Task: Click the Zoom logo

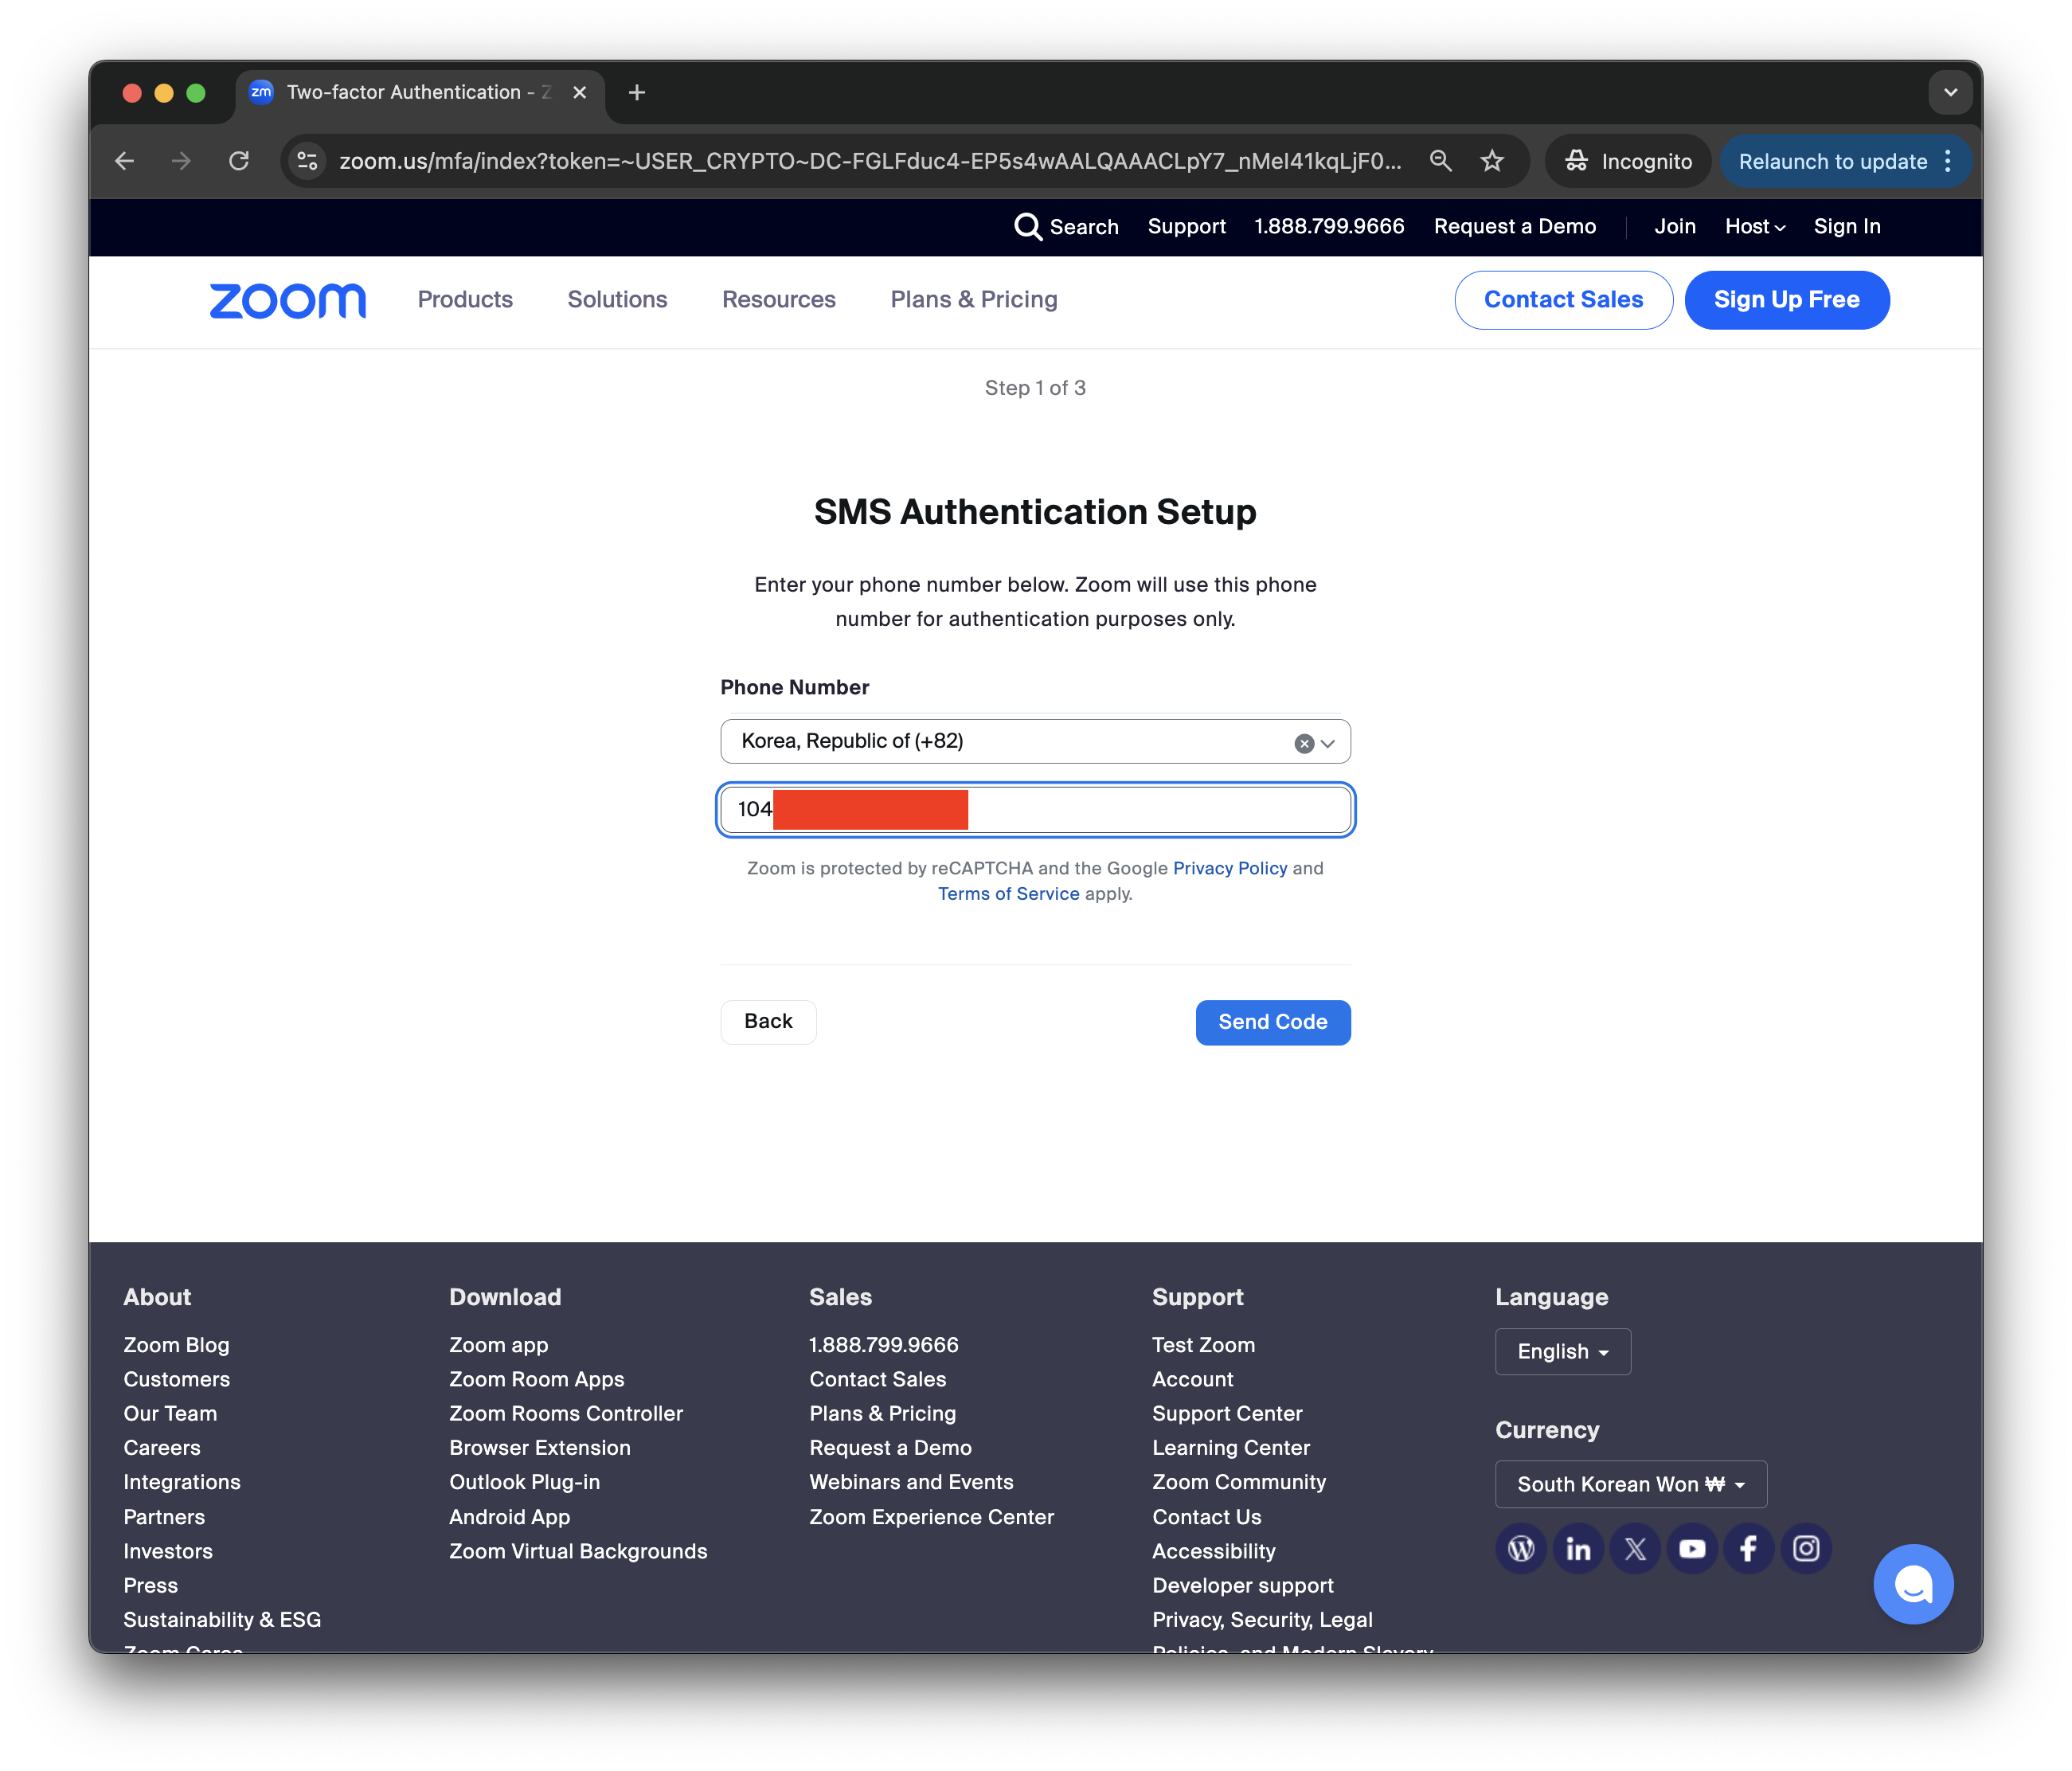Action: coord(288,300)
